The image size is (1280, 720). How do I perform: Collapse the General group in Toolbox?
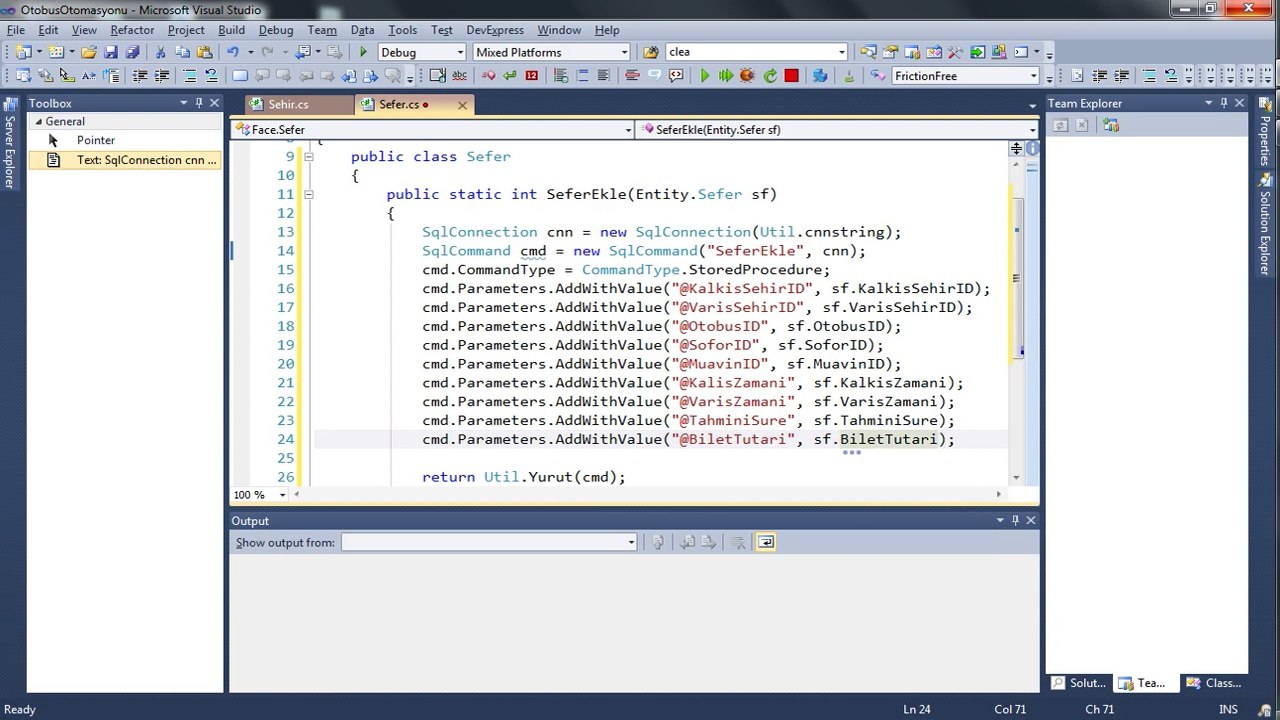(38, 122)
